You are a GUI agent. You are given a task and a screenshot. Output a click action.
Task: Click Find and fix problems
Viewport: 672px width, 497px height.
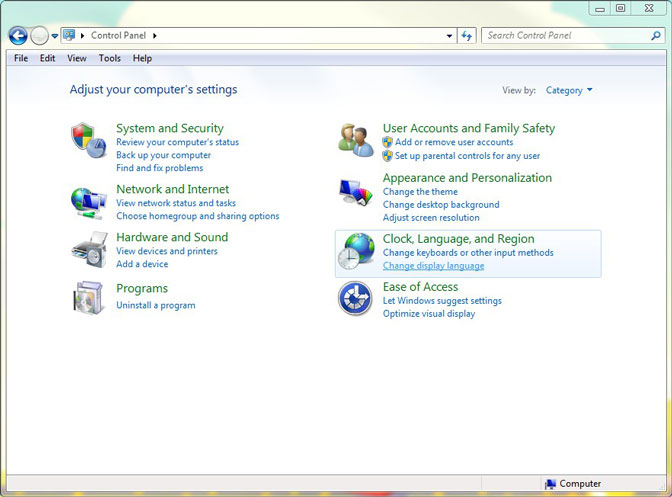[159, 168]
